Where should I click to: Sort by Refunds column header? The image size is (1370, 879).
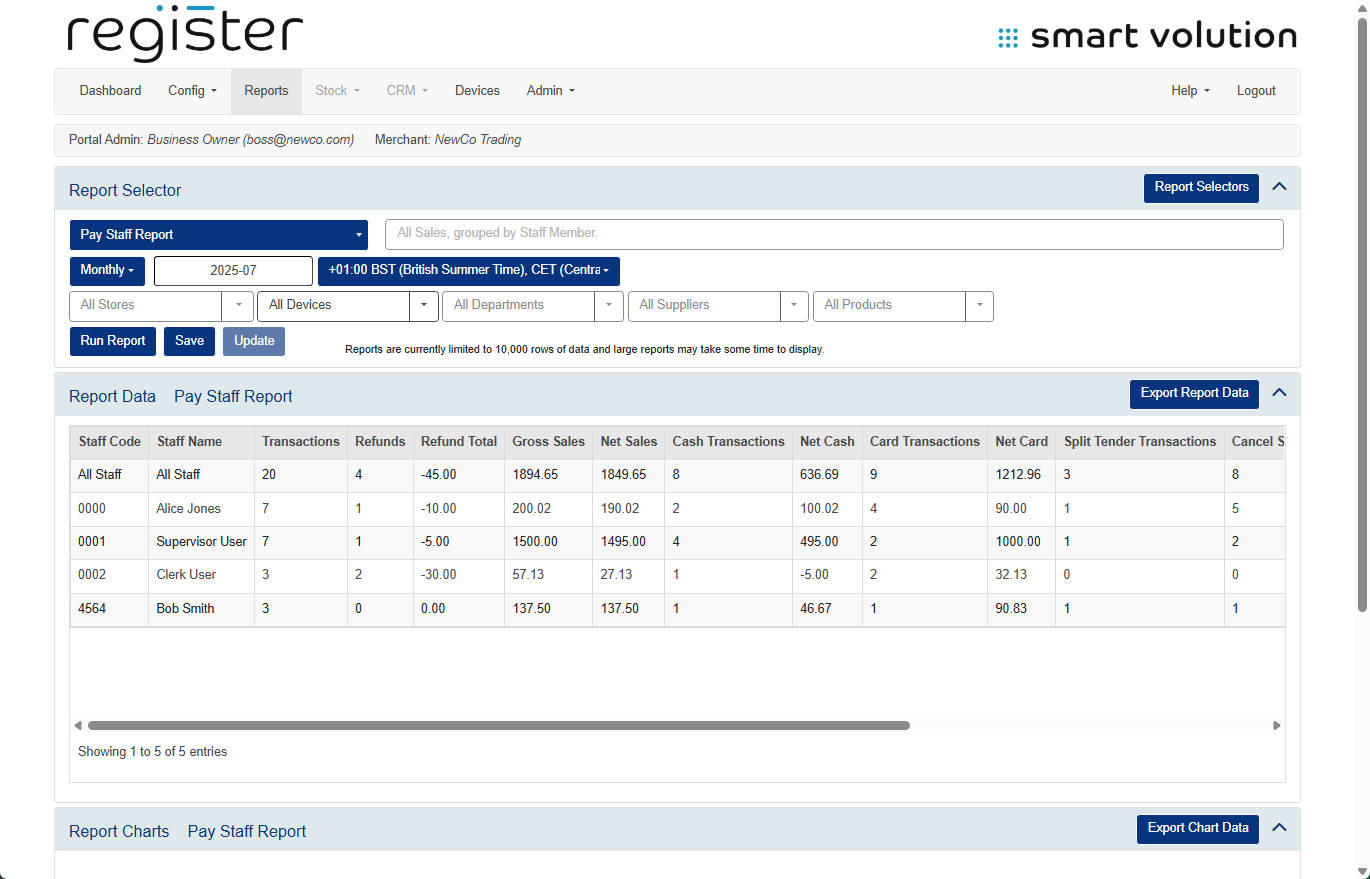381,442
